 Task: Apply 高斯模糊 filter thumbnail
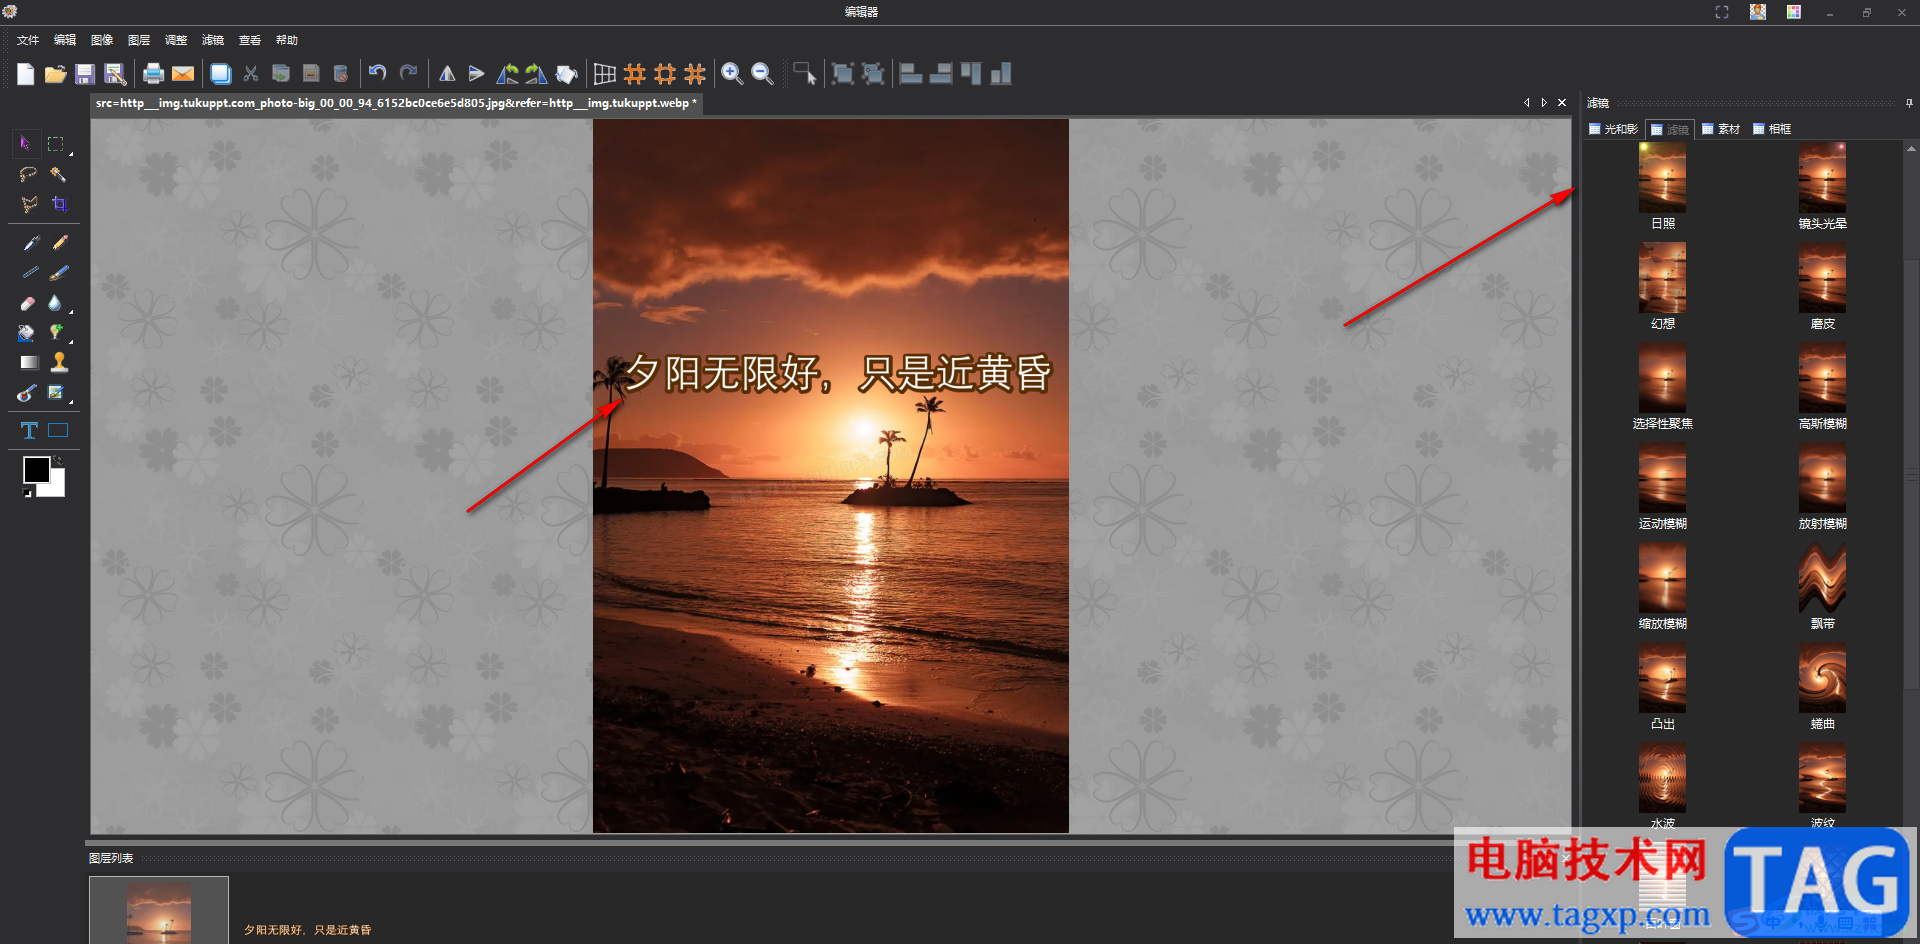click(1822, 377)
